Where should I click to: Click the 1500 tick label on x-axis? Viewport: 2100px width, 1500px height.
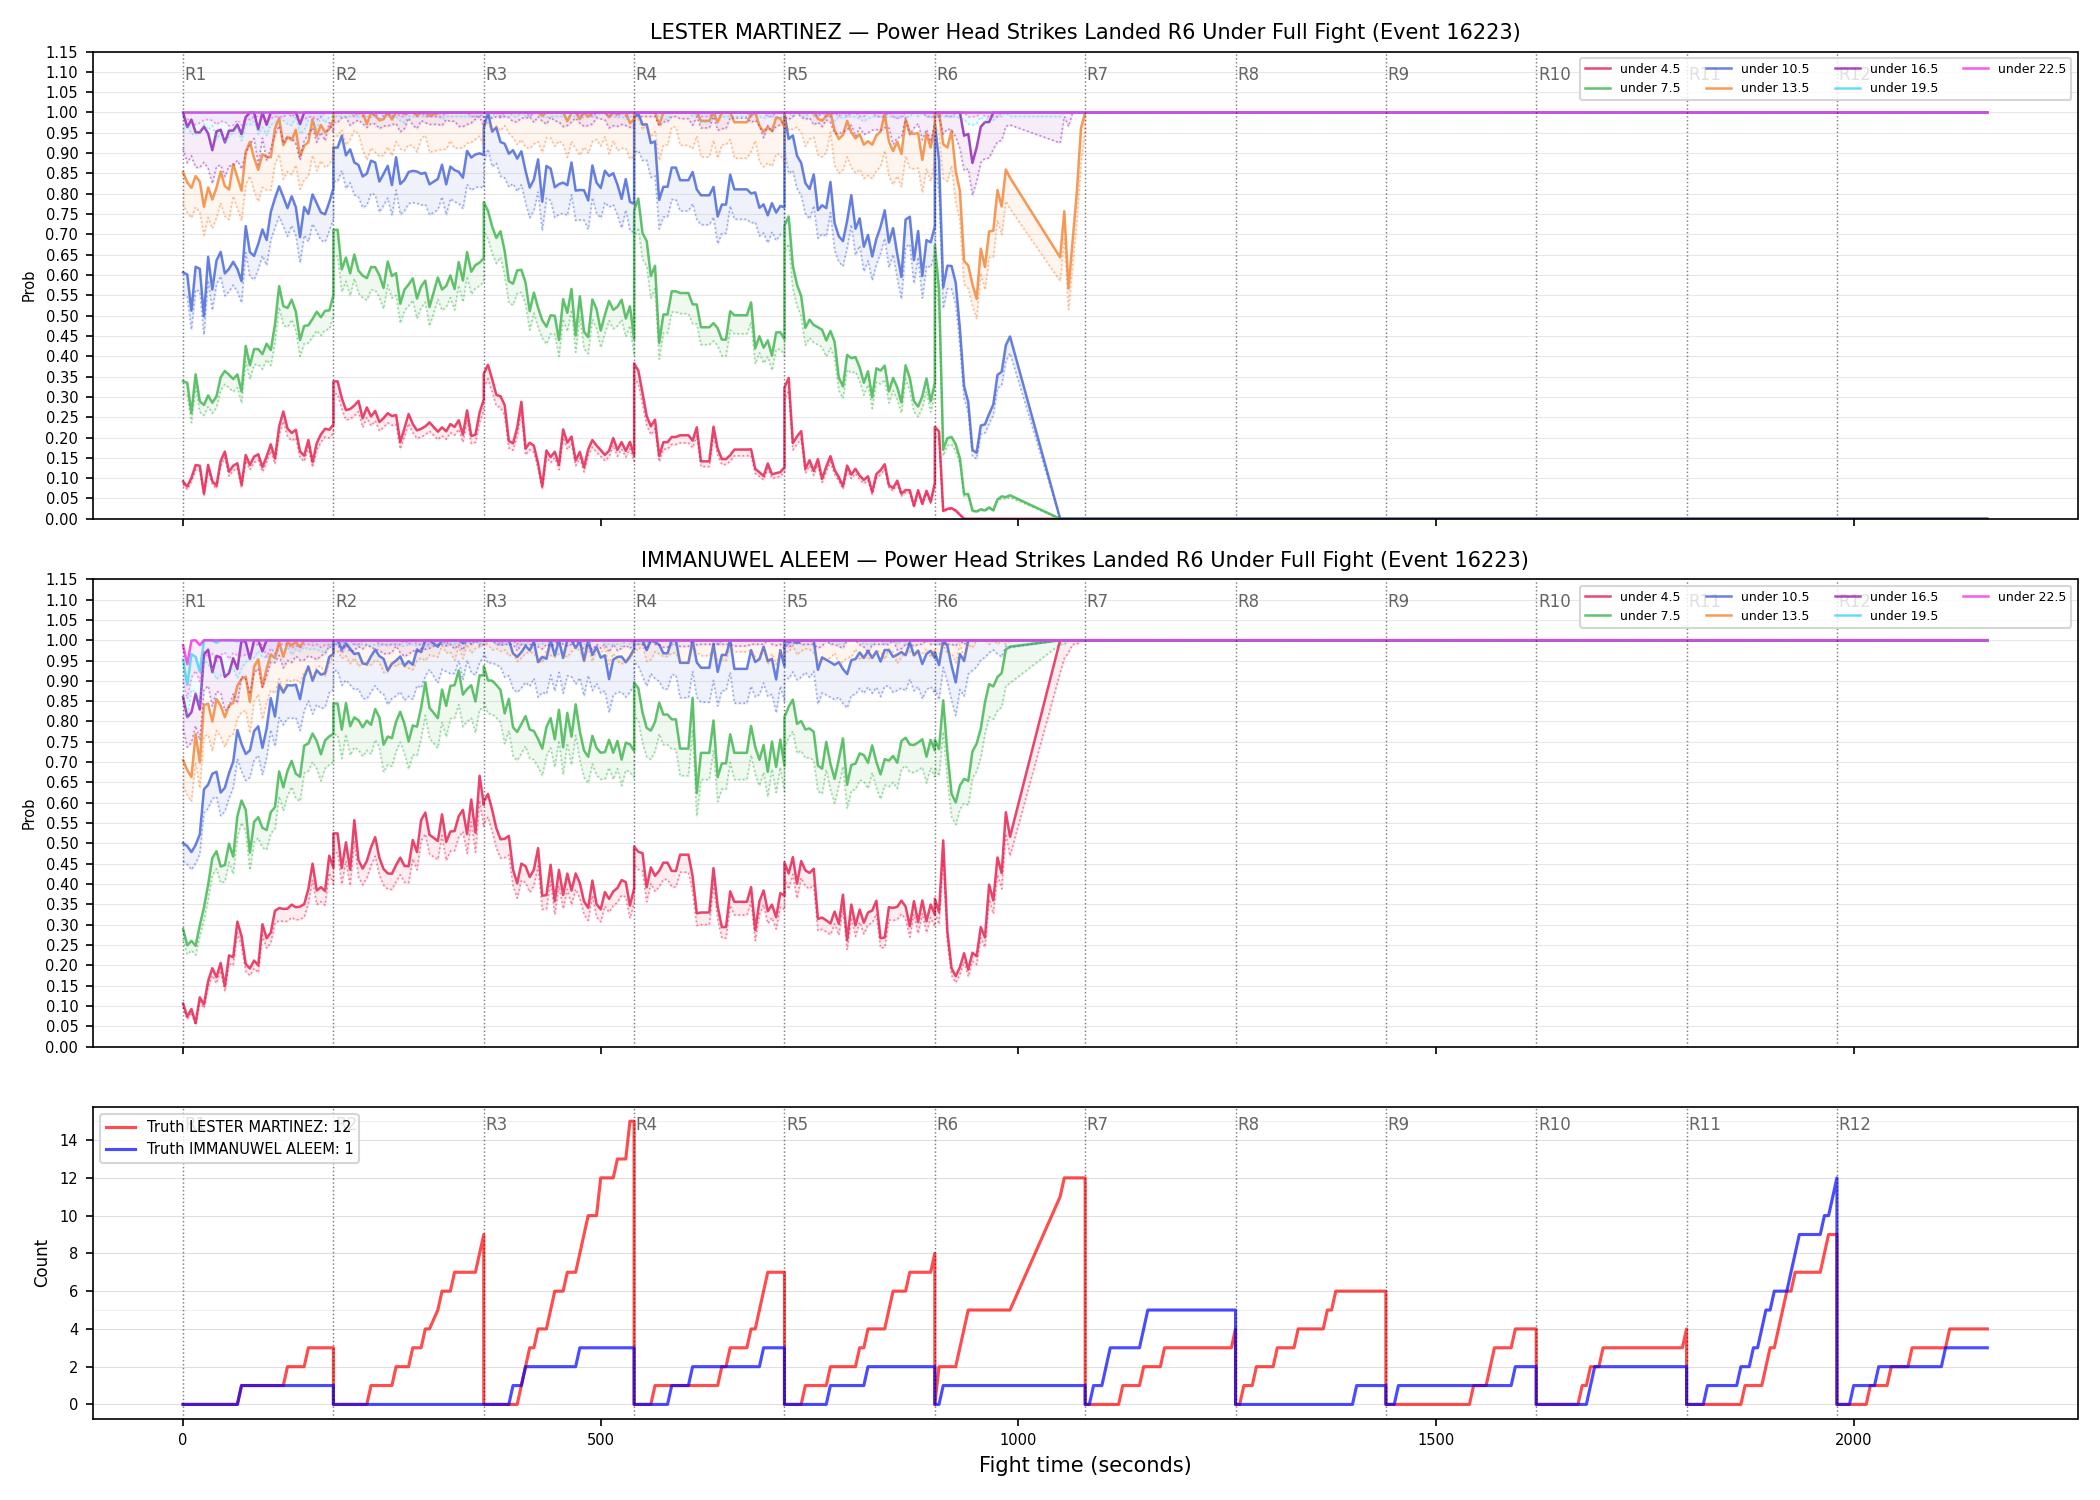[1436, 1440]
